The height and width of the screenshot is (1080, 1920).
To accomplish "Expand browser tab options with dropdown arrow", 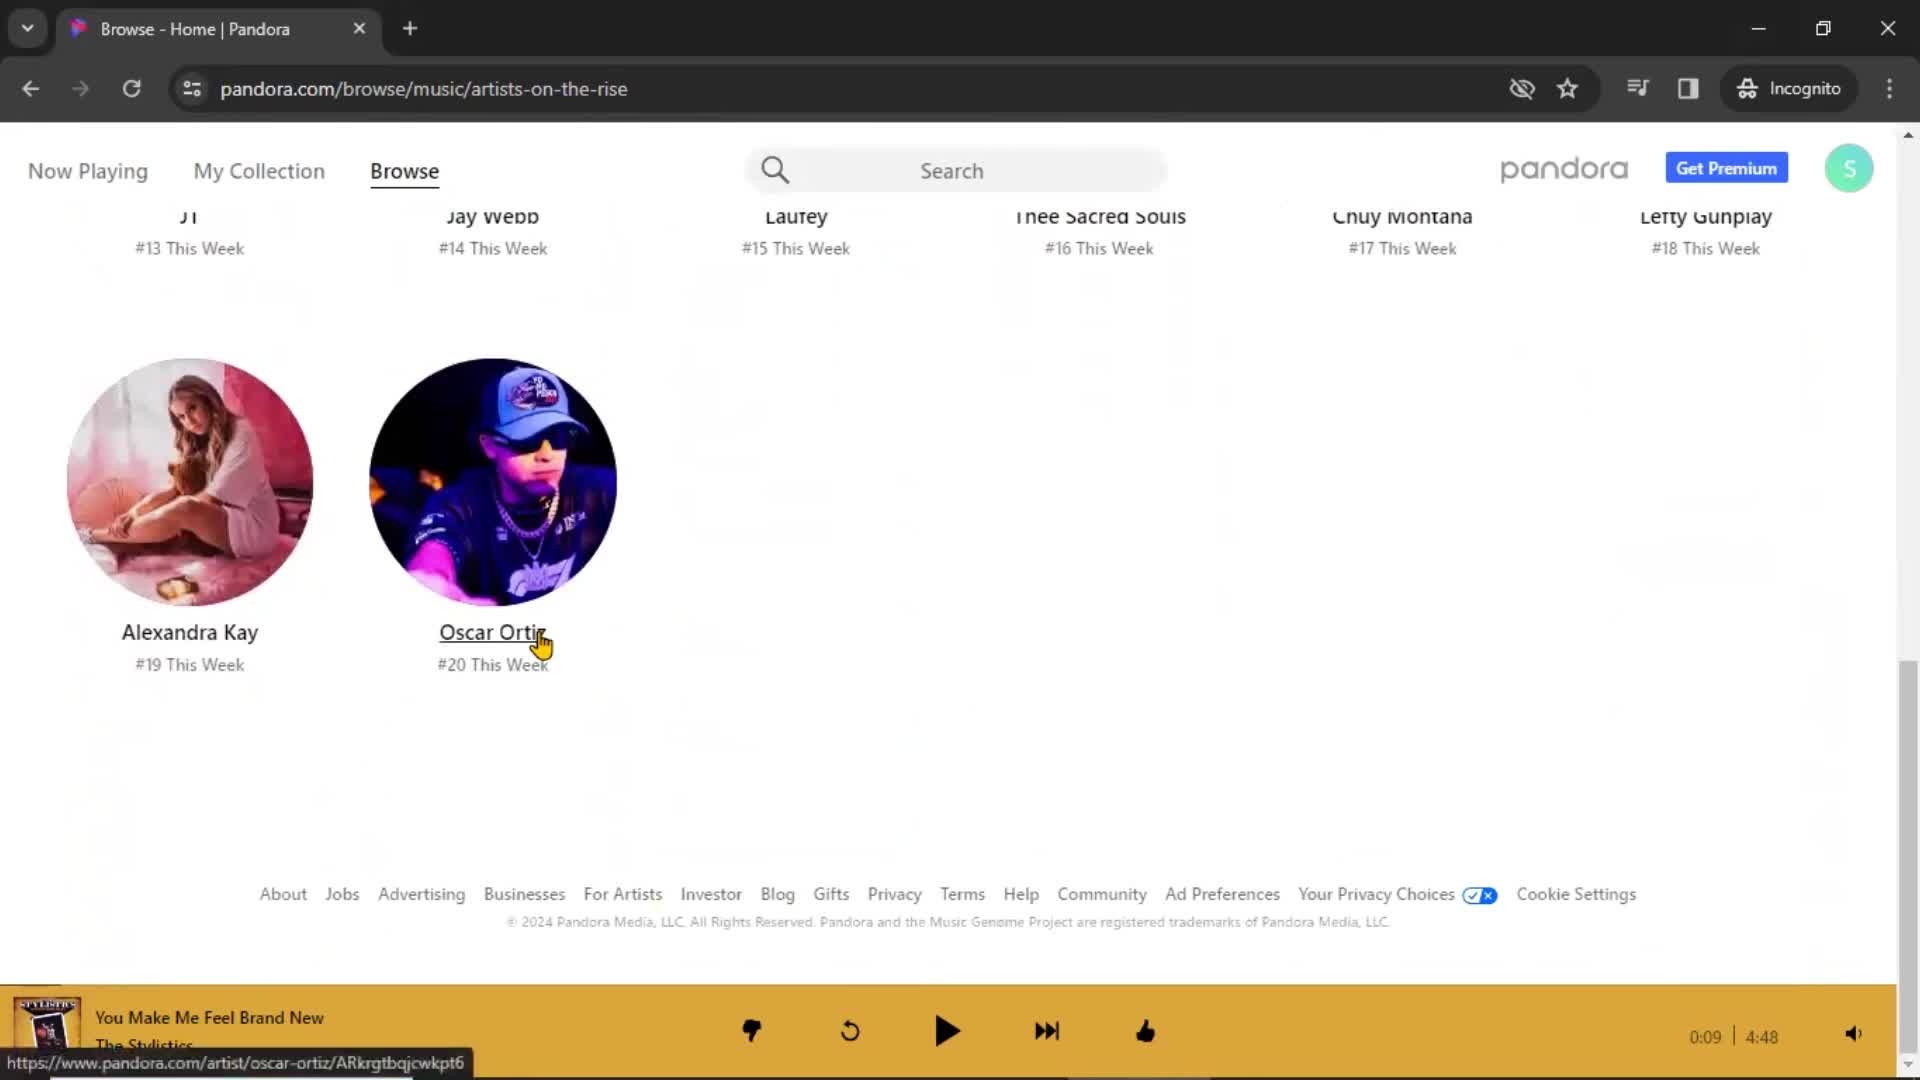I will tap(28, 29).
